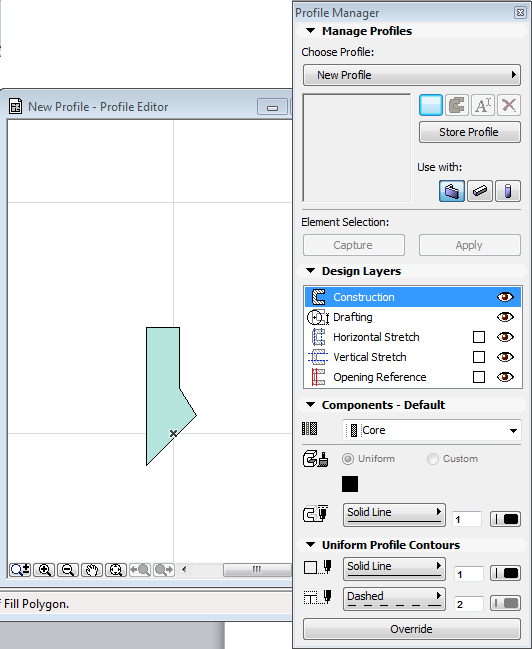Hide the Construction layer eye
The image size is (532, 649).
(x=505, y=297)
